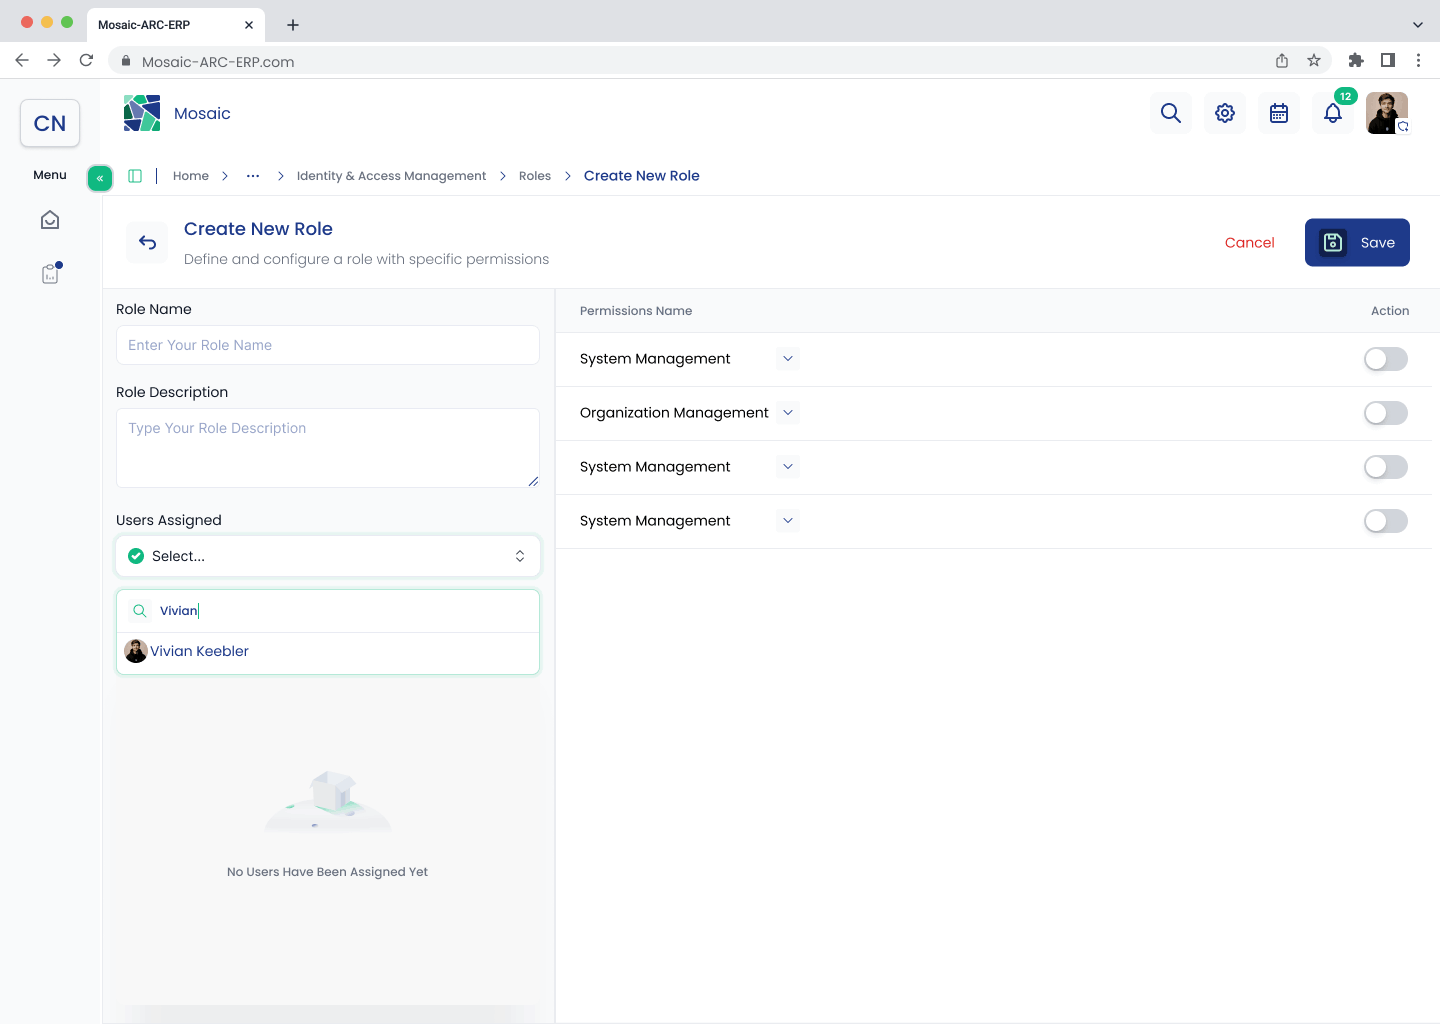Click the Role Description text area
The height and width of the screenshot is (1024, 1440).
coord(328,448)
